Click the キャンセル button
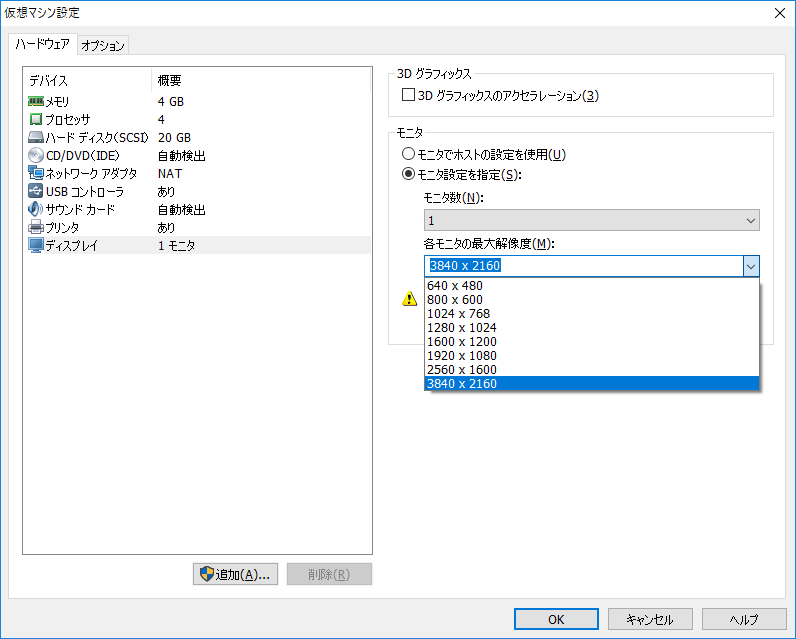Viewport: 796px width, 639px height. coord(650,619)
